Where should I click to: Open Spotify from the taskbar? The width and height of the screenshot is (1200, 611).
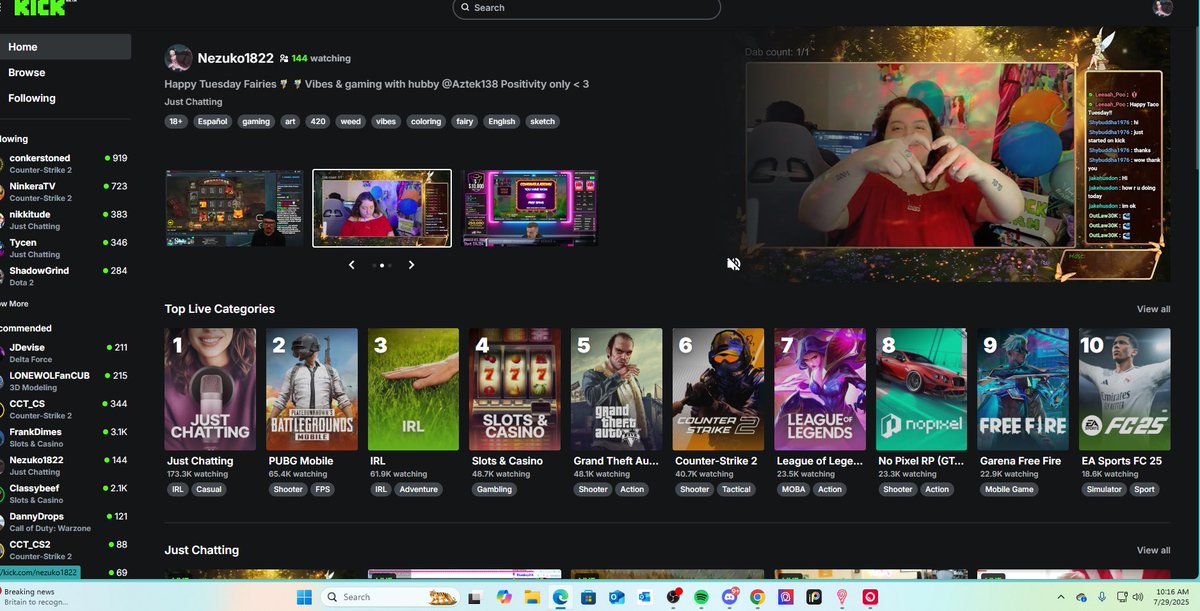click(701, 597)
